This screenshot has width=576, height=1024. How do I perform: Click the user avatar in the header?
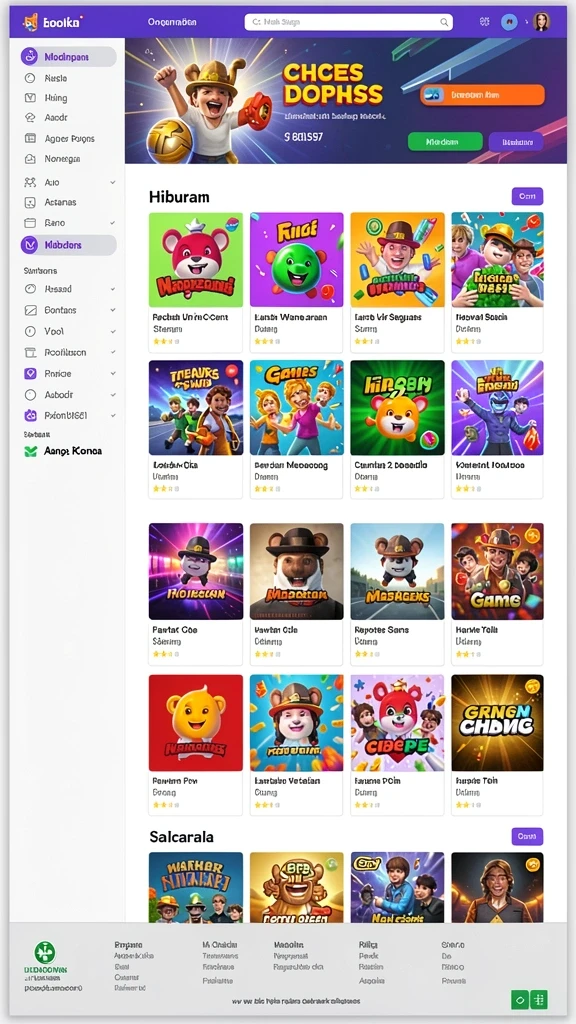(x=541, y=22)
